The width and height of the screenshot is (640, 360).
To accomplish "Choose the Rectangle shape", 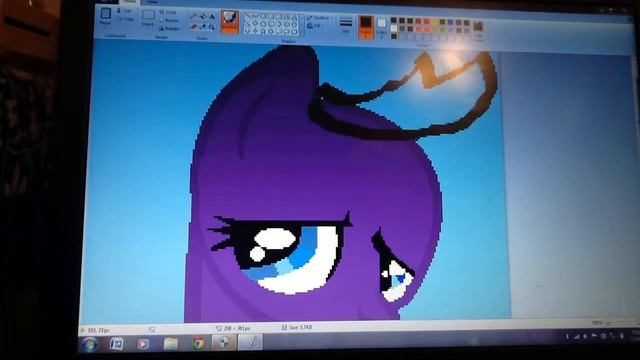I will click(271, 16).
